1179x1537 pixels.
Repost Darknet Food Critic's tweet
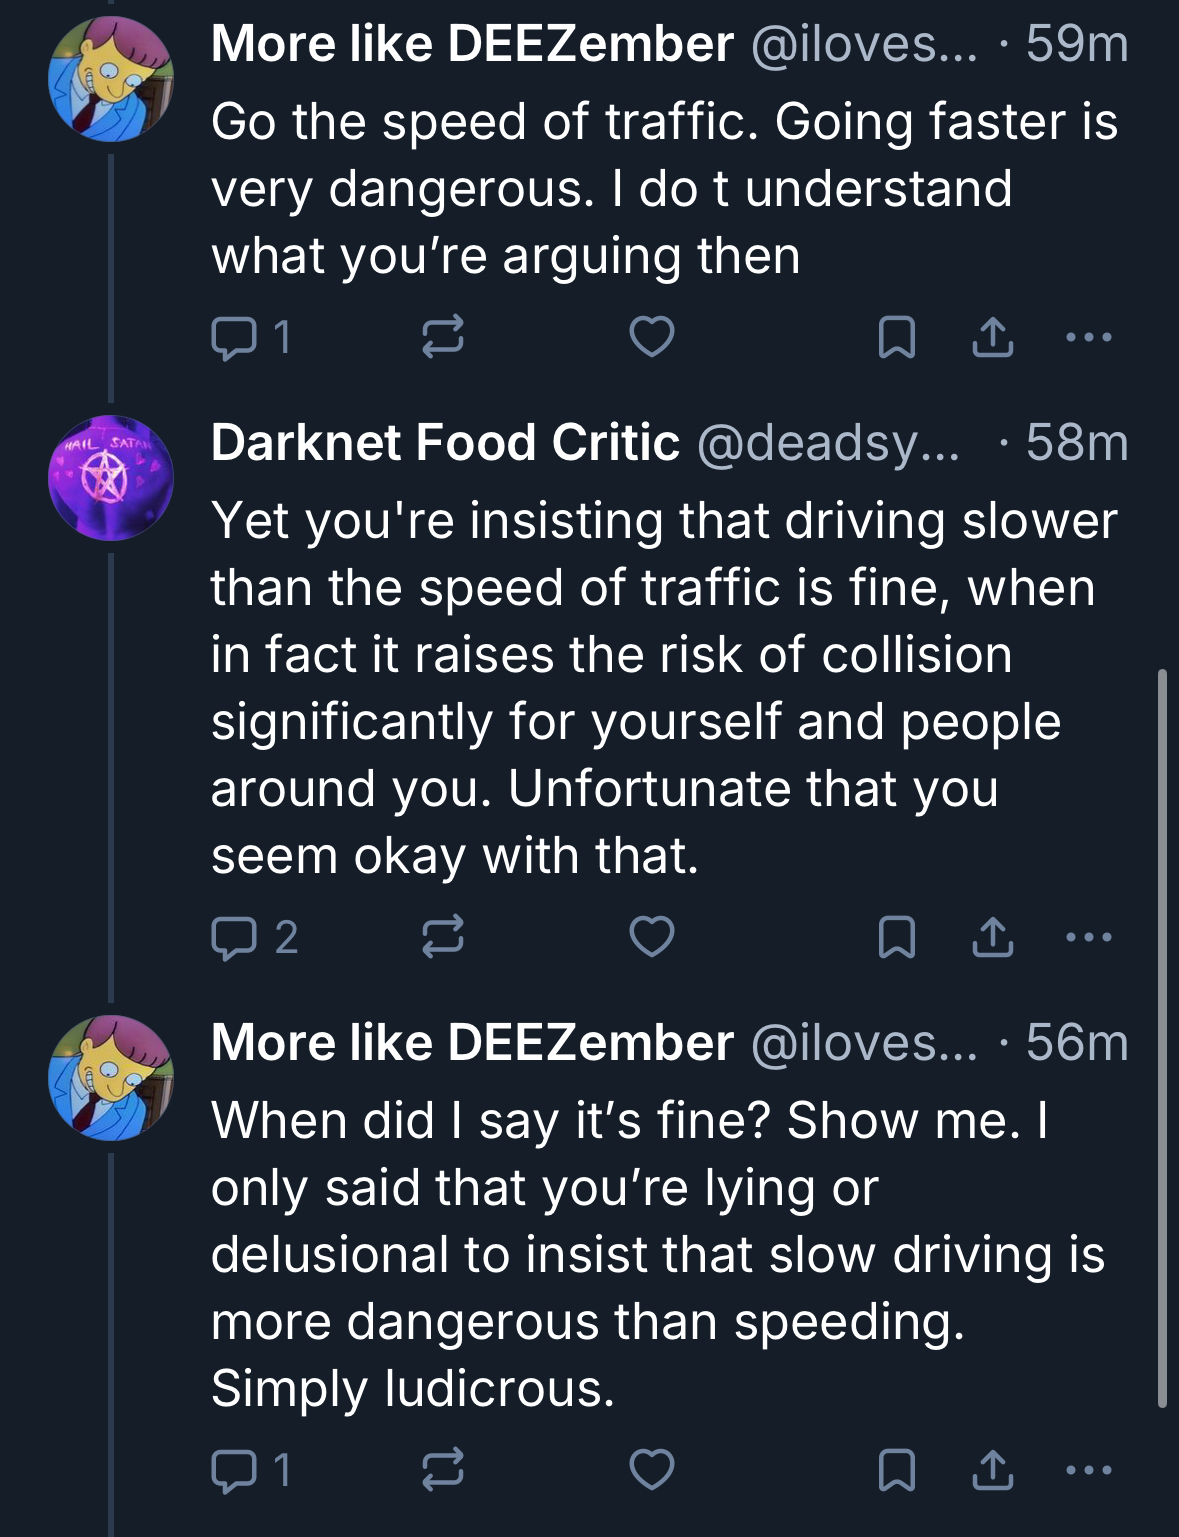[442, 937]
